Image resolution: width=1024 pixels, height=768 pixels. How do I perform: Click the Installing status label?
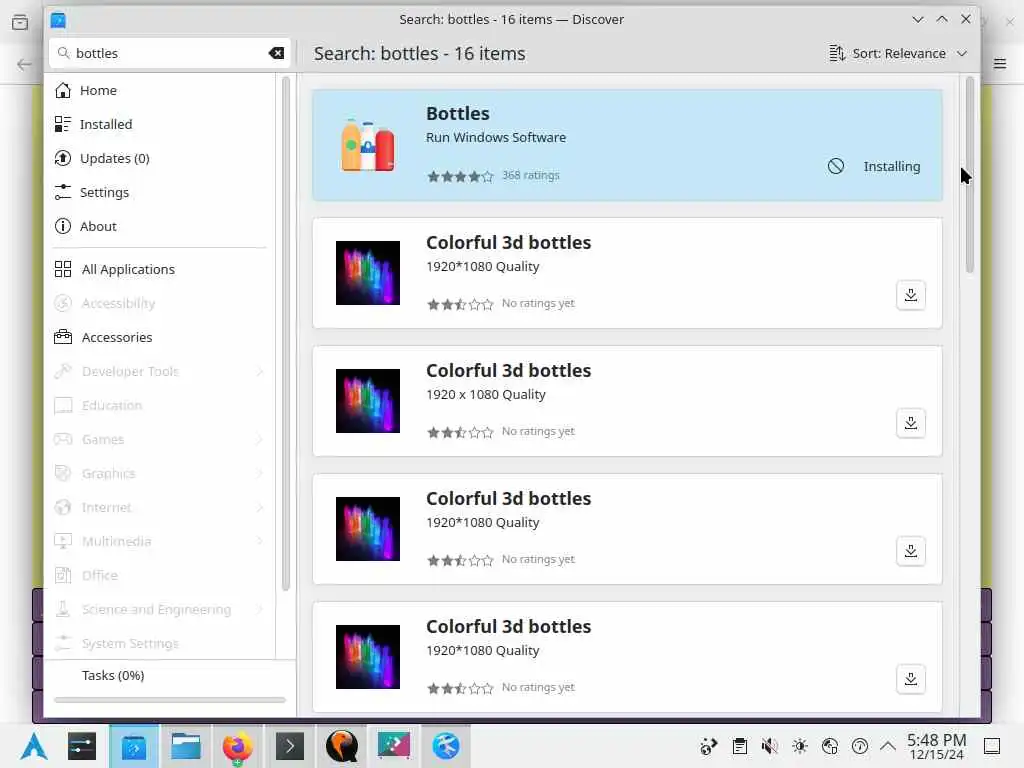[x=891, y=167]
